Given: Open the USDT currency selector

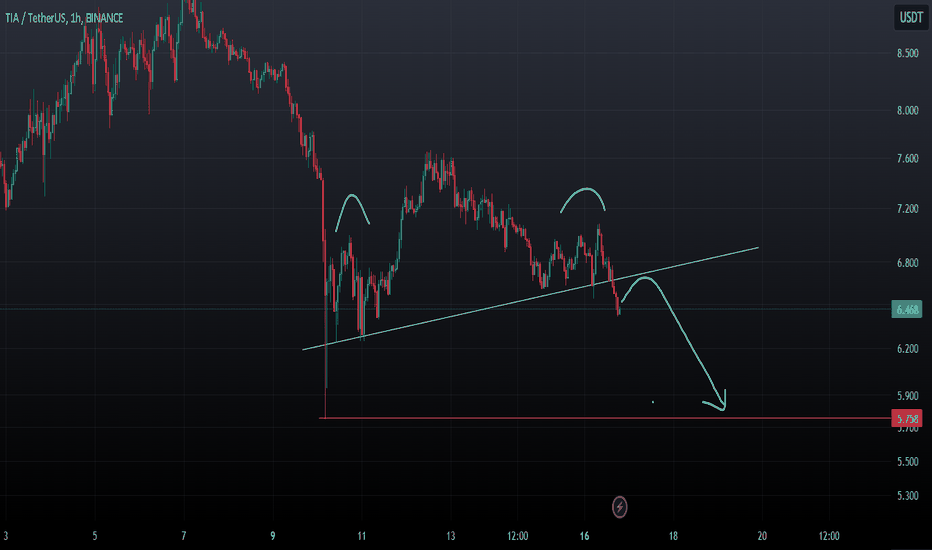Looking at the screenshot, I should [x=911, y=17].
